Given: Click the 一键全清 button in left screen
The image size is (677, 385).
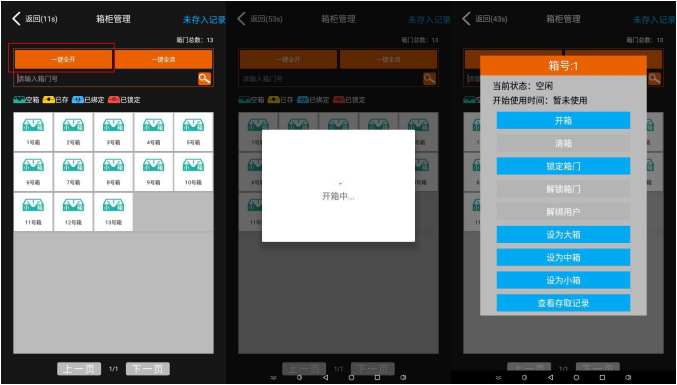Looking at the screenshot, I should tap(163, 60).
